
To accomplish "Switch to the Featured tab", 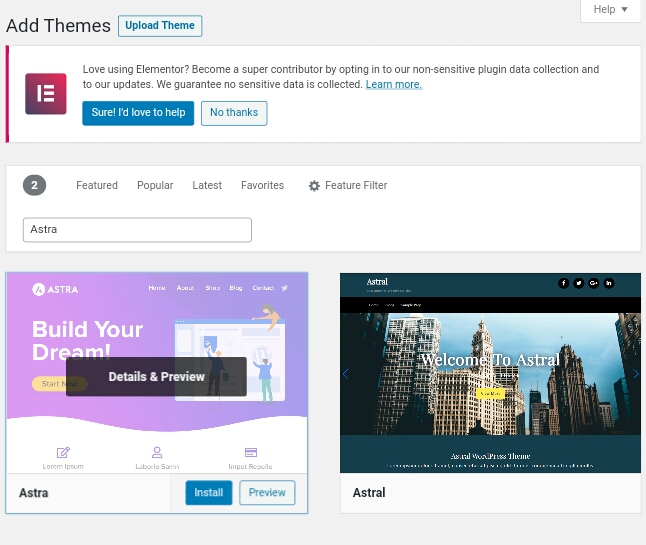I will (97, 185).
